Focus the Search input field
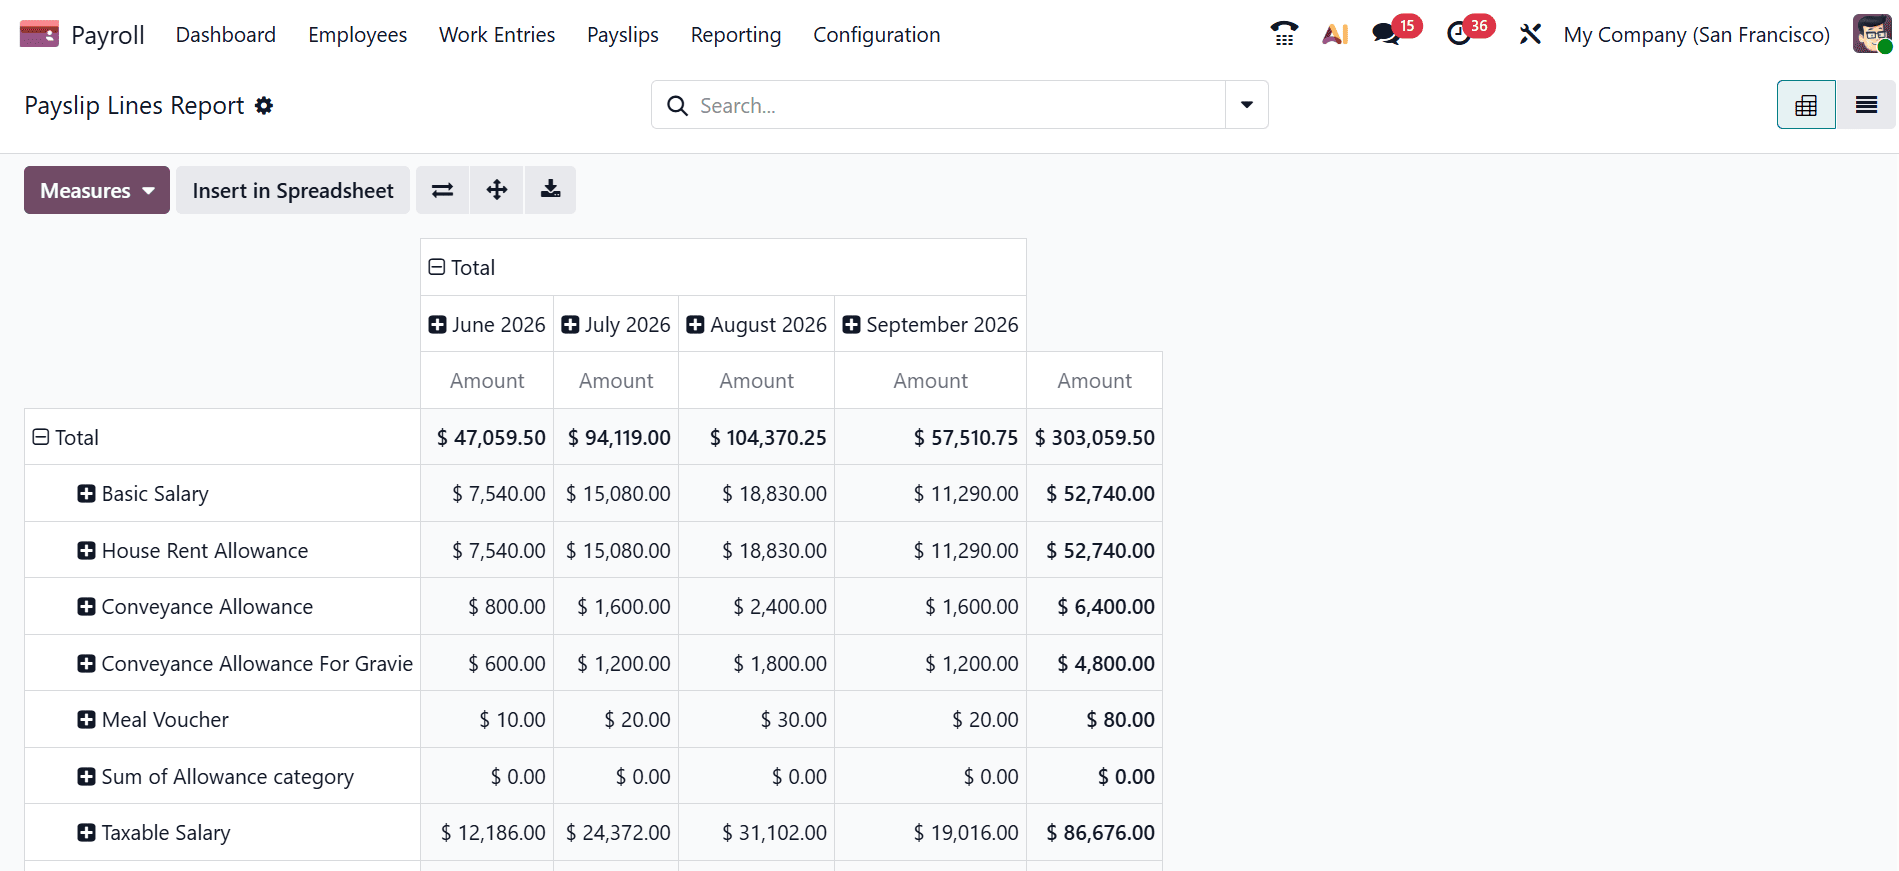The height and width of the screenshot is (871, 1899). [x=960, y=105]
